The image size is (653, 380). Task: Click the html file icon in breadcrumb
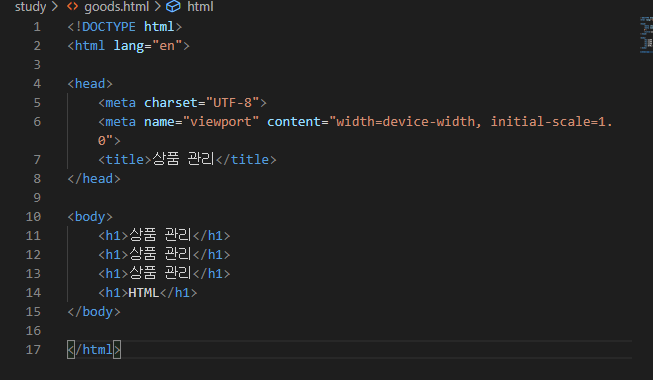(x=73, y=7)
